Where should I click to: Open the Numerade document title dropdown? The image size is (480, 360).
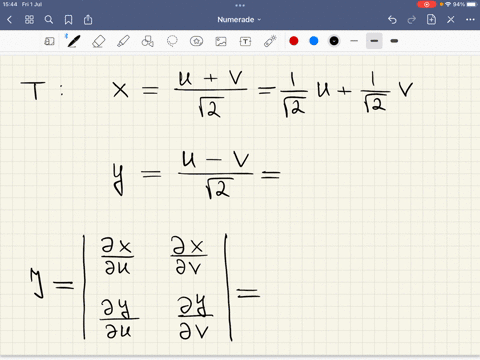[x=239, y=20]
